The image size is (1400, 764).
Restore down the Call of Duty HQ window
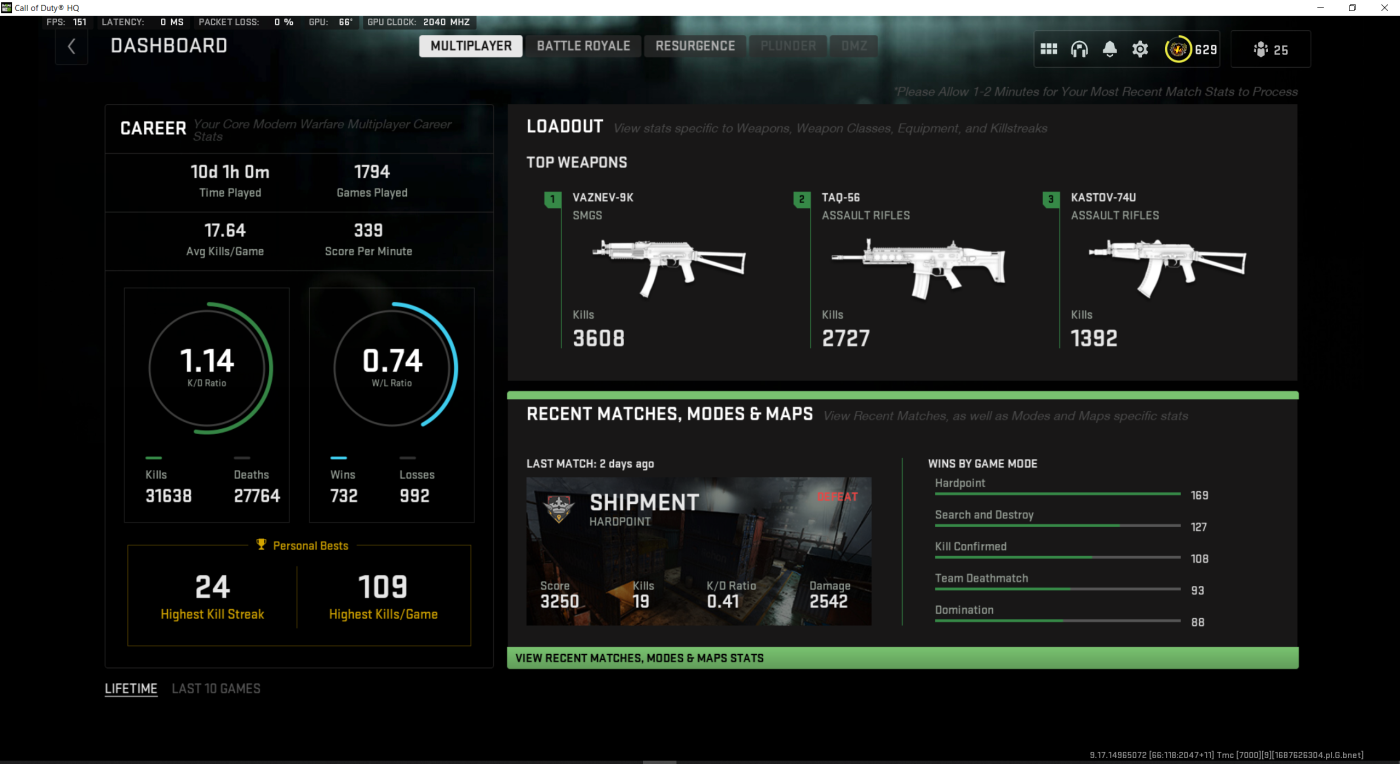click(1352, 7)
